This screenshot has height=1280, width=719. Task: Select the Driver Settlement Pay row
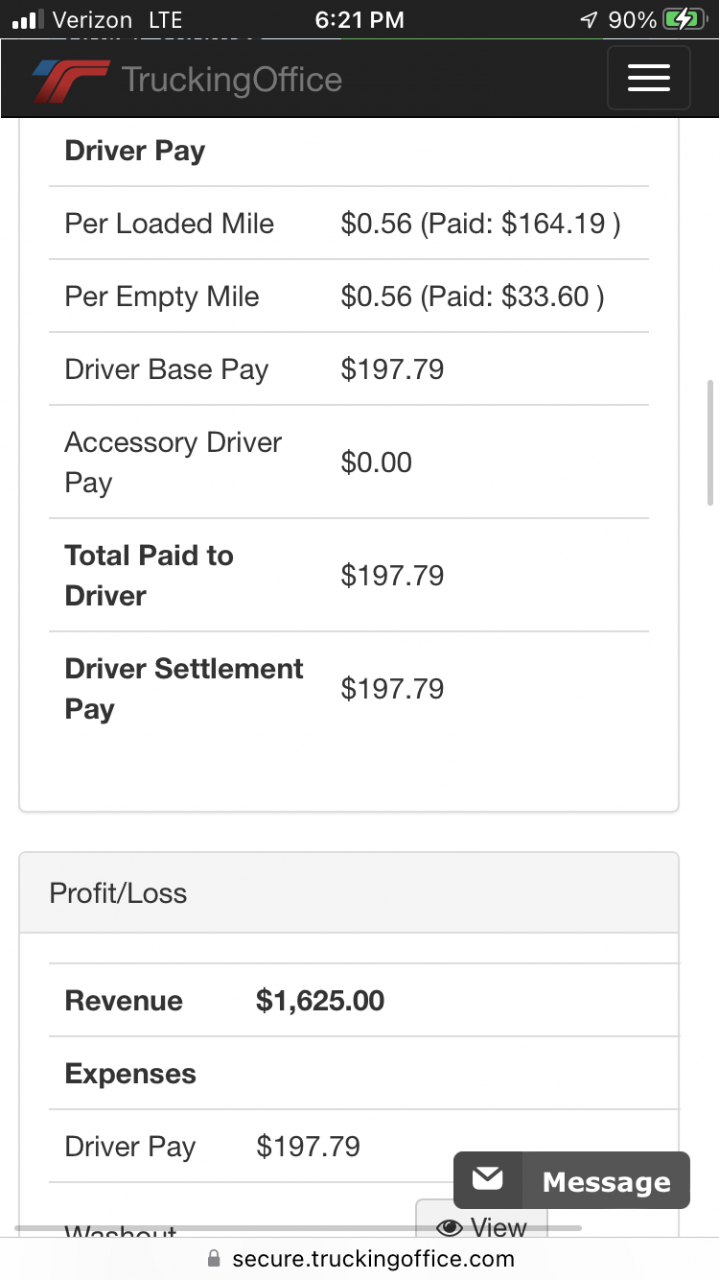[349, 688]
